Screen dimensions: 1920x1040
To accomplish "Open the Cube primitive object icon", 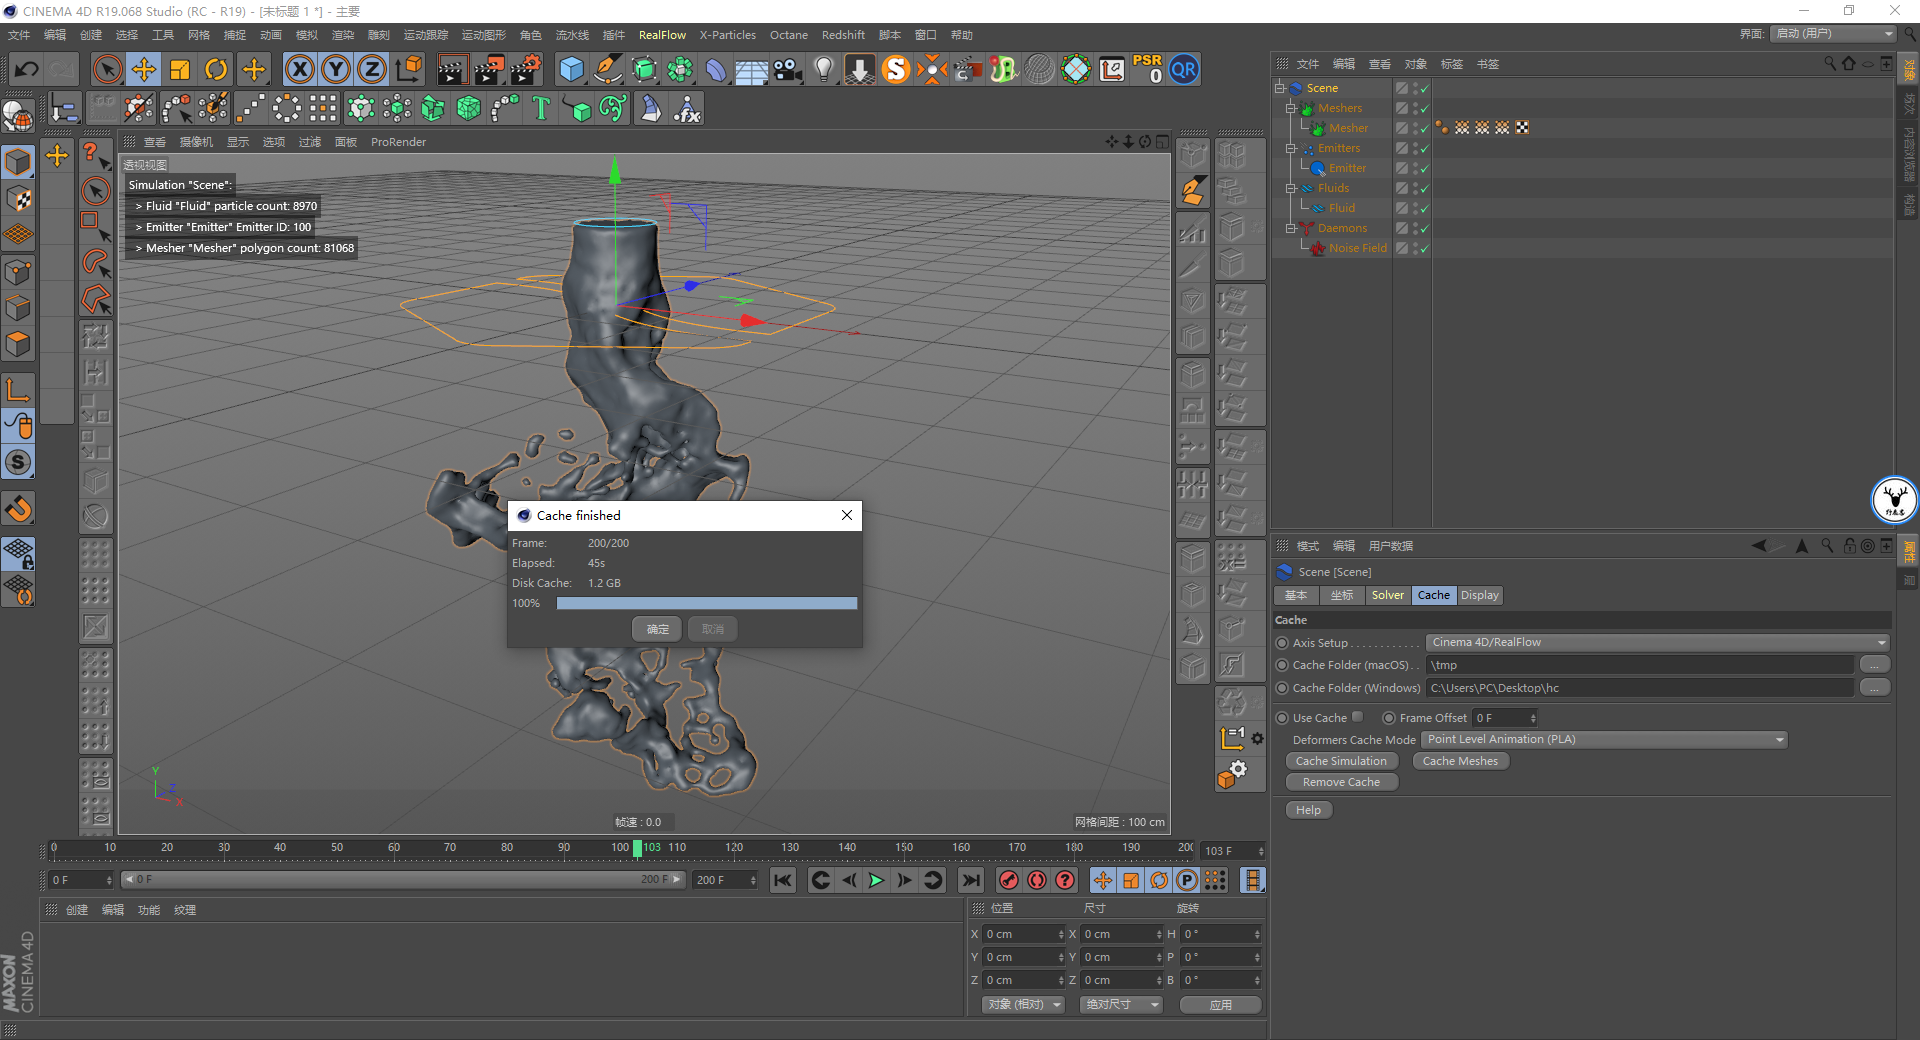I will coord(571,70).
